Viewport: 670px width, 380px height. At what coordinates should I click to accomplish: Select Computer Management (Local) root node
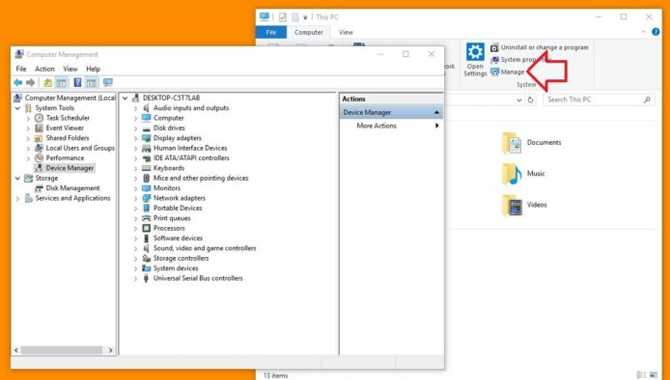70,98
